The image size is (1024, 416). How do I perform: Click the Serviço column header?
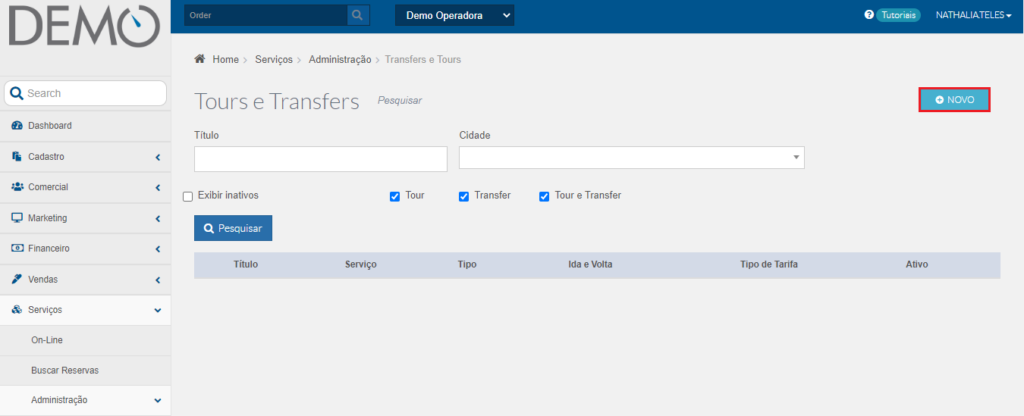tap(361, 264)
